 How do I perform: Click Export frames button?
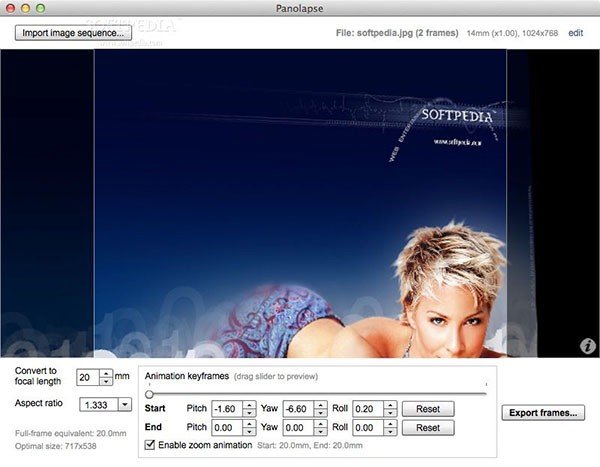(x=543, y=413)
